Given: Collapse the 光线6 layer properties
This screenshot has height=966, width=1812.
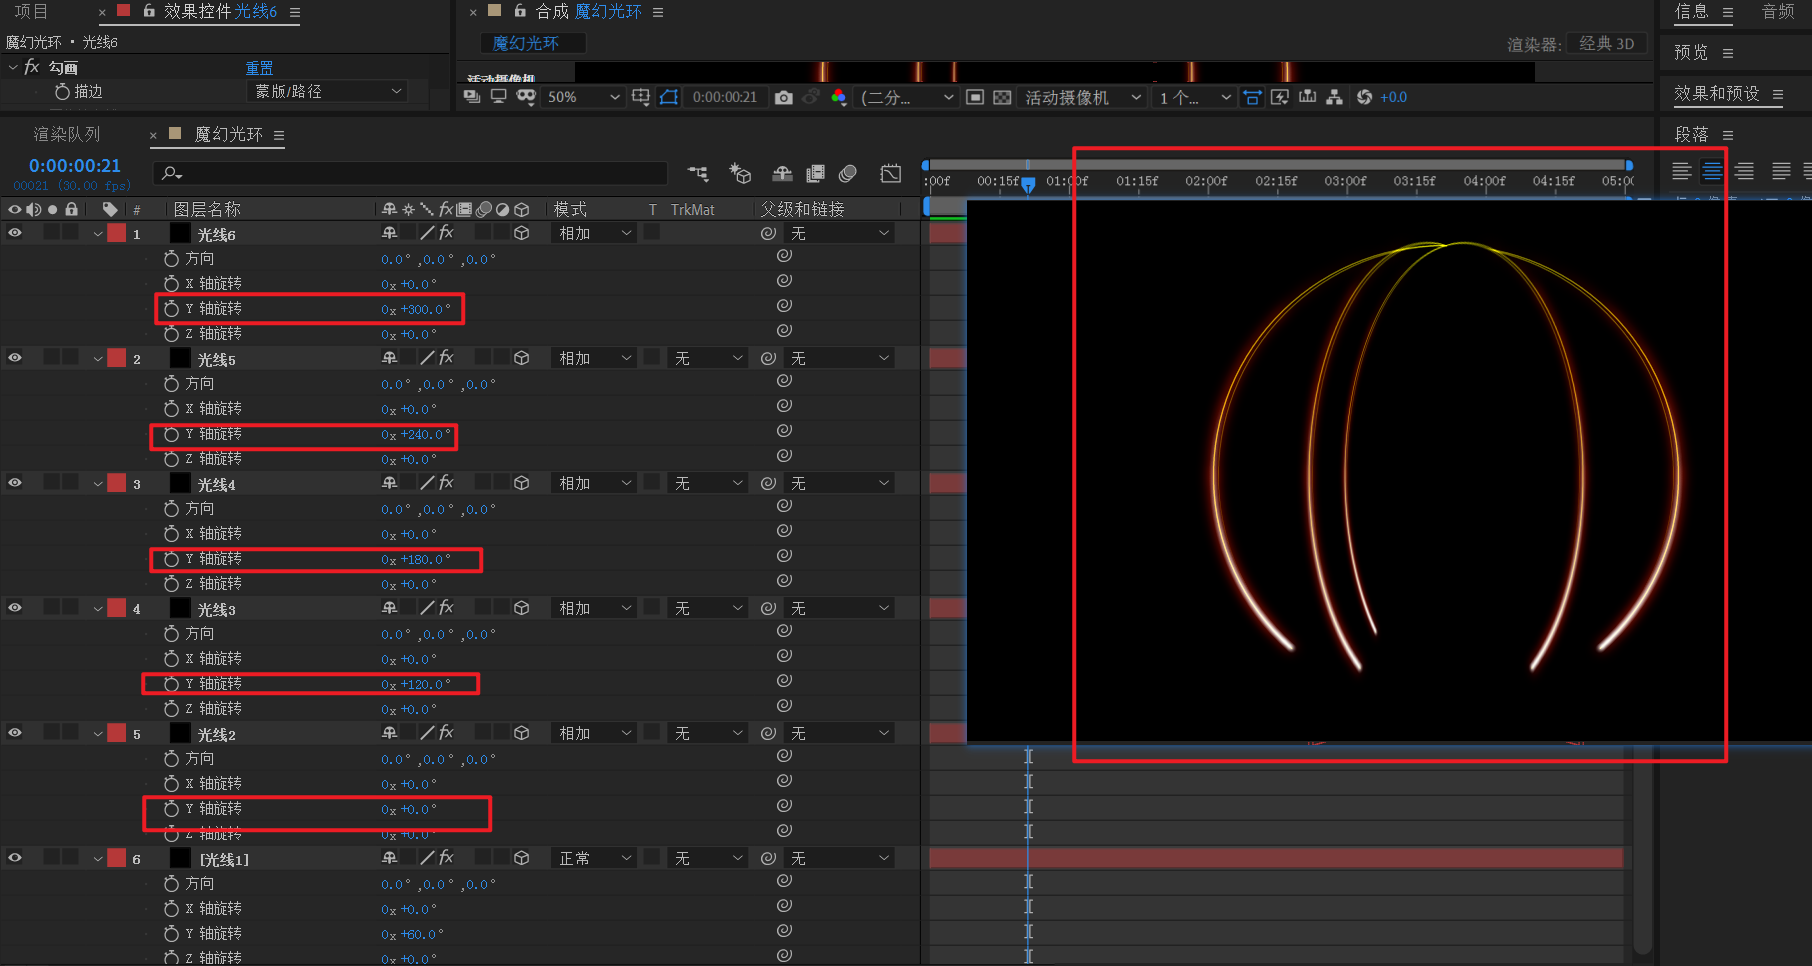Looking at the screenshot, I should click(x=98, y=234).
